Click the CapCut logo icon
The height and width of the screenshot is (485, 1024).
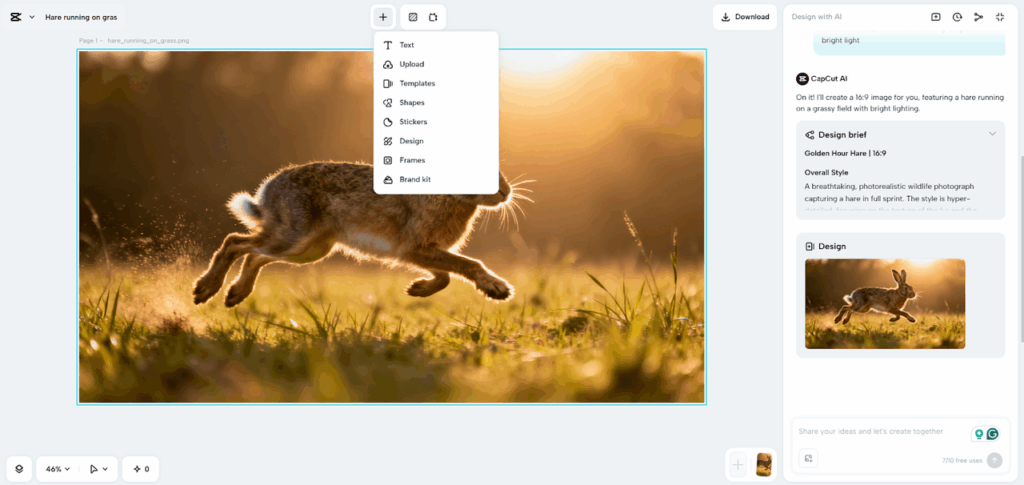coord(16,17)
